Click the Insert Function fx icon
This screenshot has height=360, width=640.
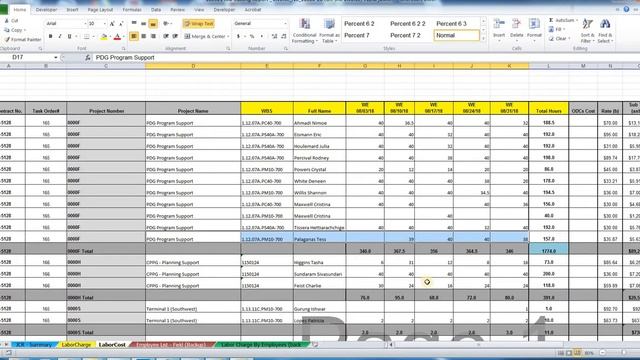pyautogui.click(x=87, y=58)
